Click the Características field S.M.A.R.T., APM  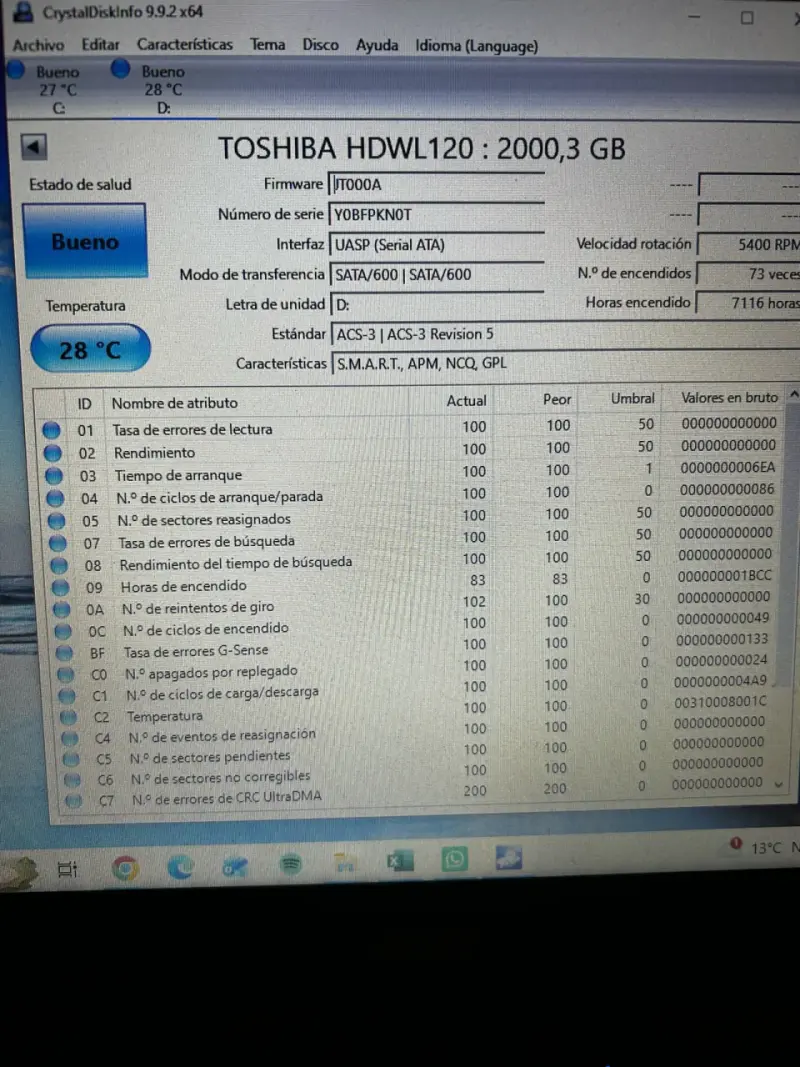pyautogui.click(x=565, y=363)
